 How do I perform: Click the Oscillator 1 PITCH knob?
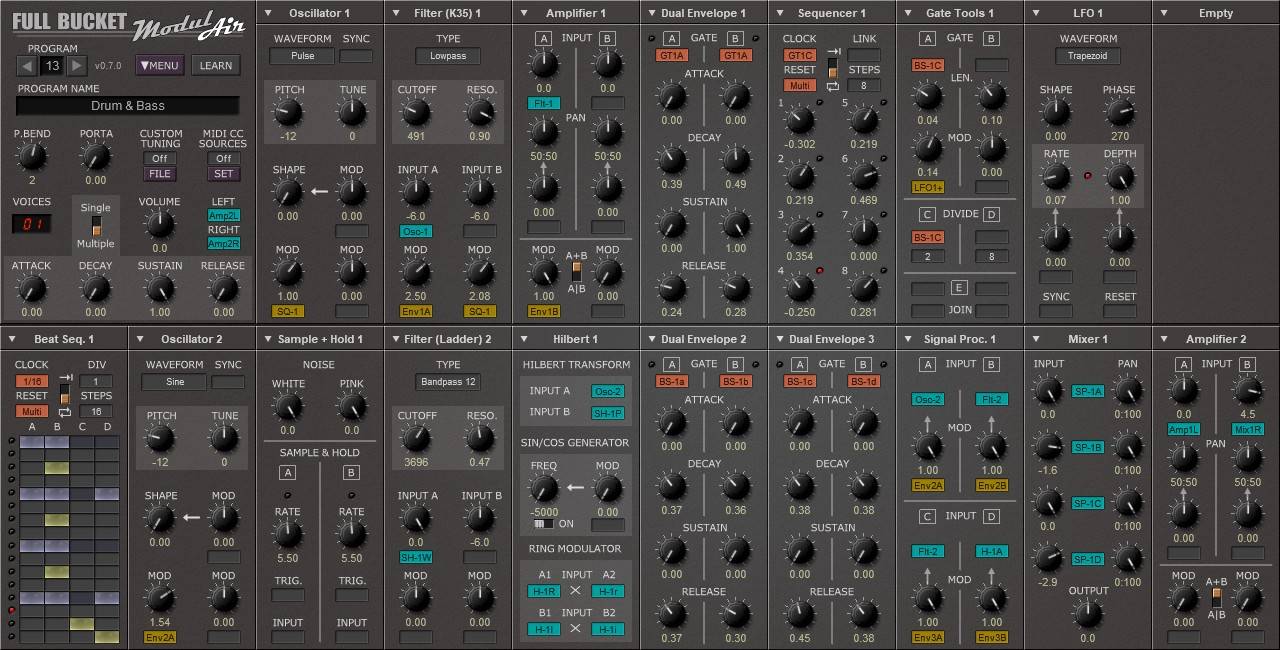(288, 112)
